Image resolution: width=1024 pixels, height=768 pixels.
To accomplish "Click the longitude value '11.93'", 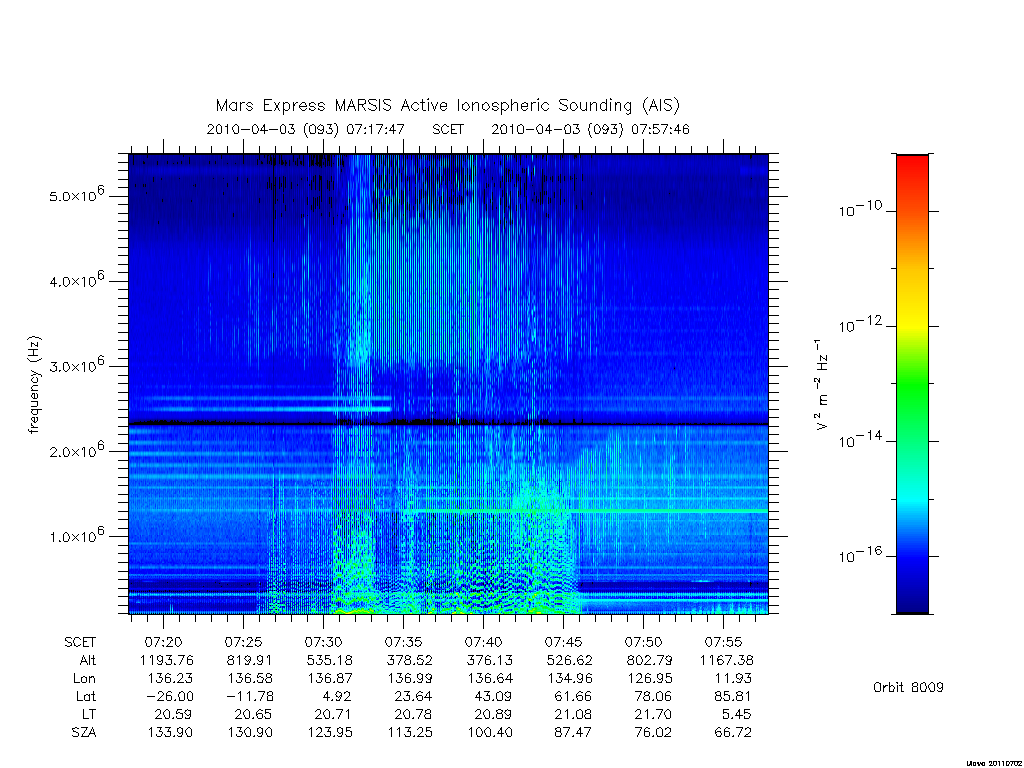I will click(x=734, y=679).
